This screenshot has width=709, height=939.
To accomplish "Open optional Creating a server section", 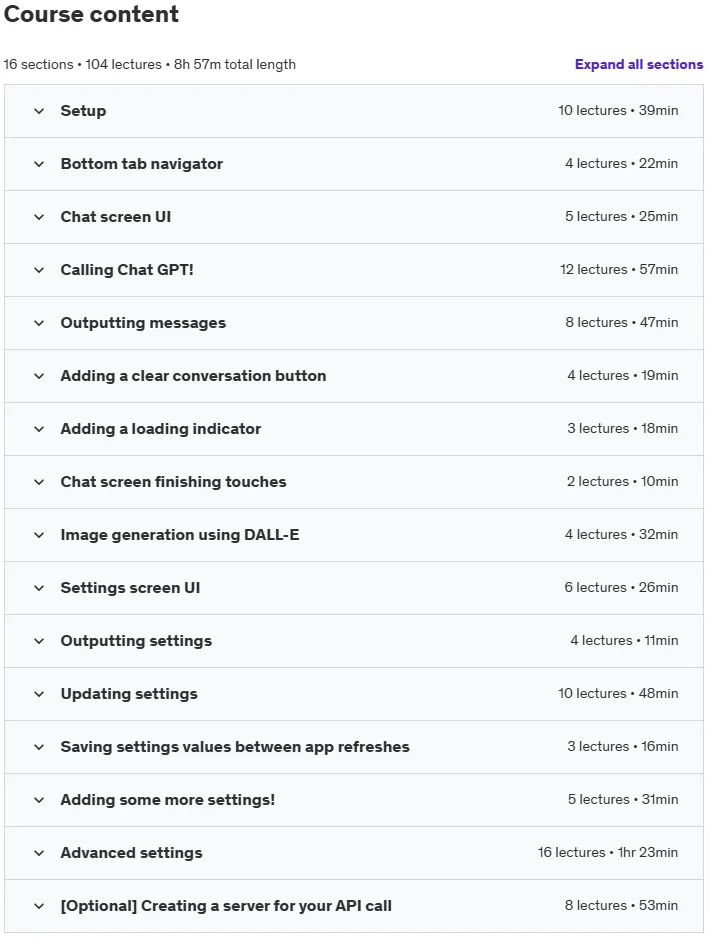I will 226,905.
